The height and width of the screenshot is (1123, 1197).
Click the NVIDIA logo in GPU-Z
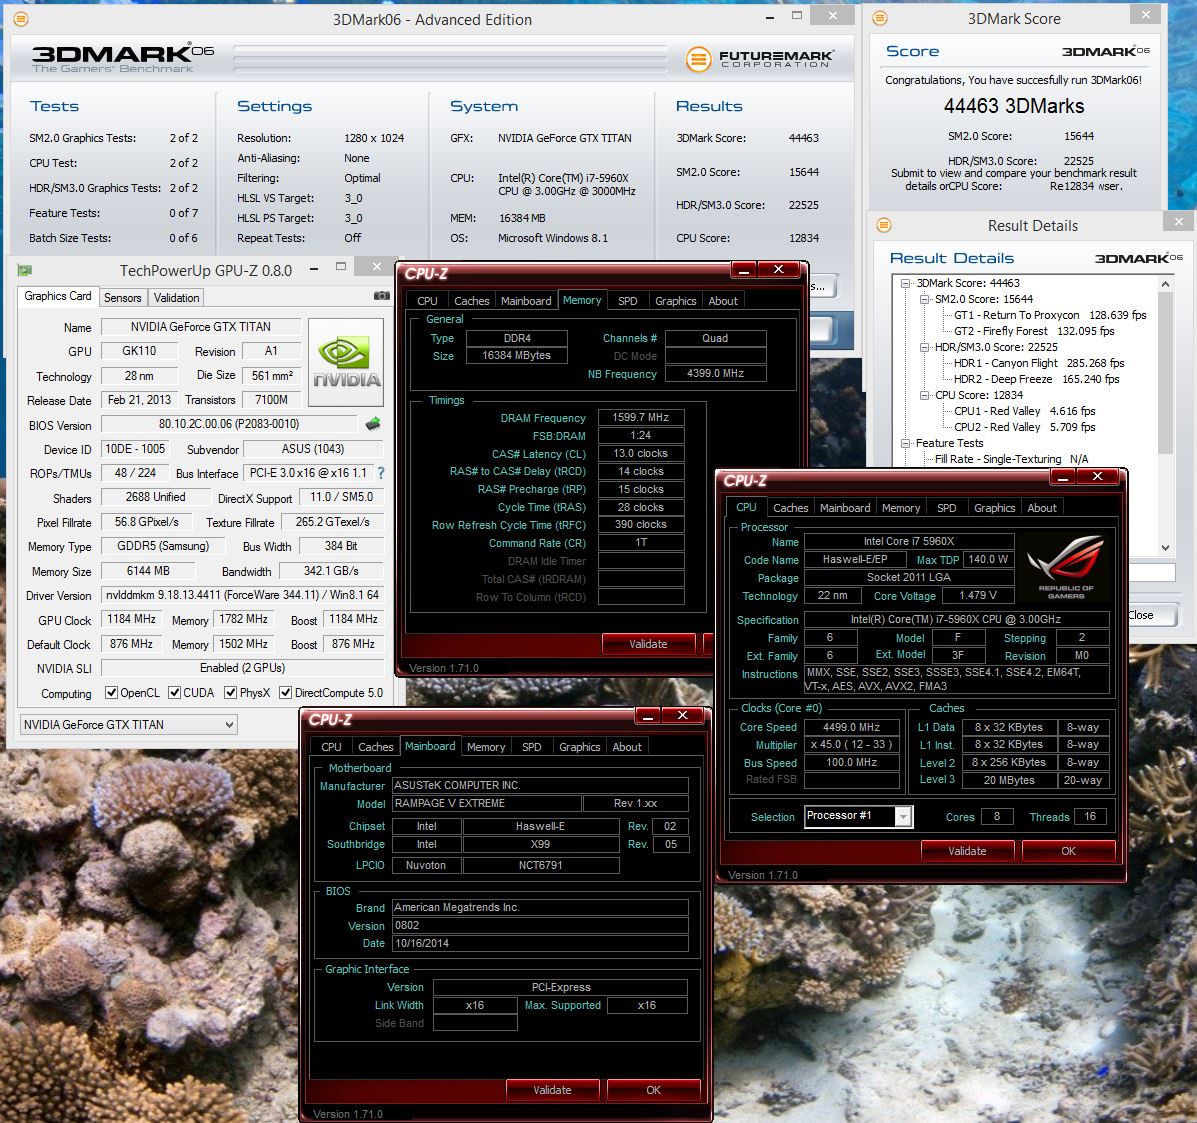click(x=346, y=363)
